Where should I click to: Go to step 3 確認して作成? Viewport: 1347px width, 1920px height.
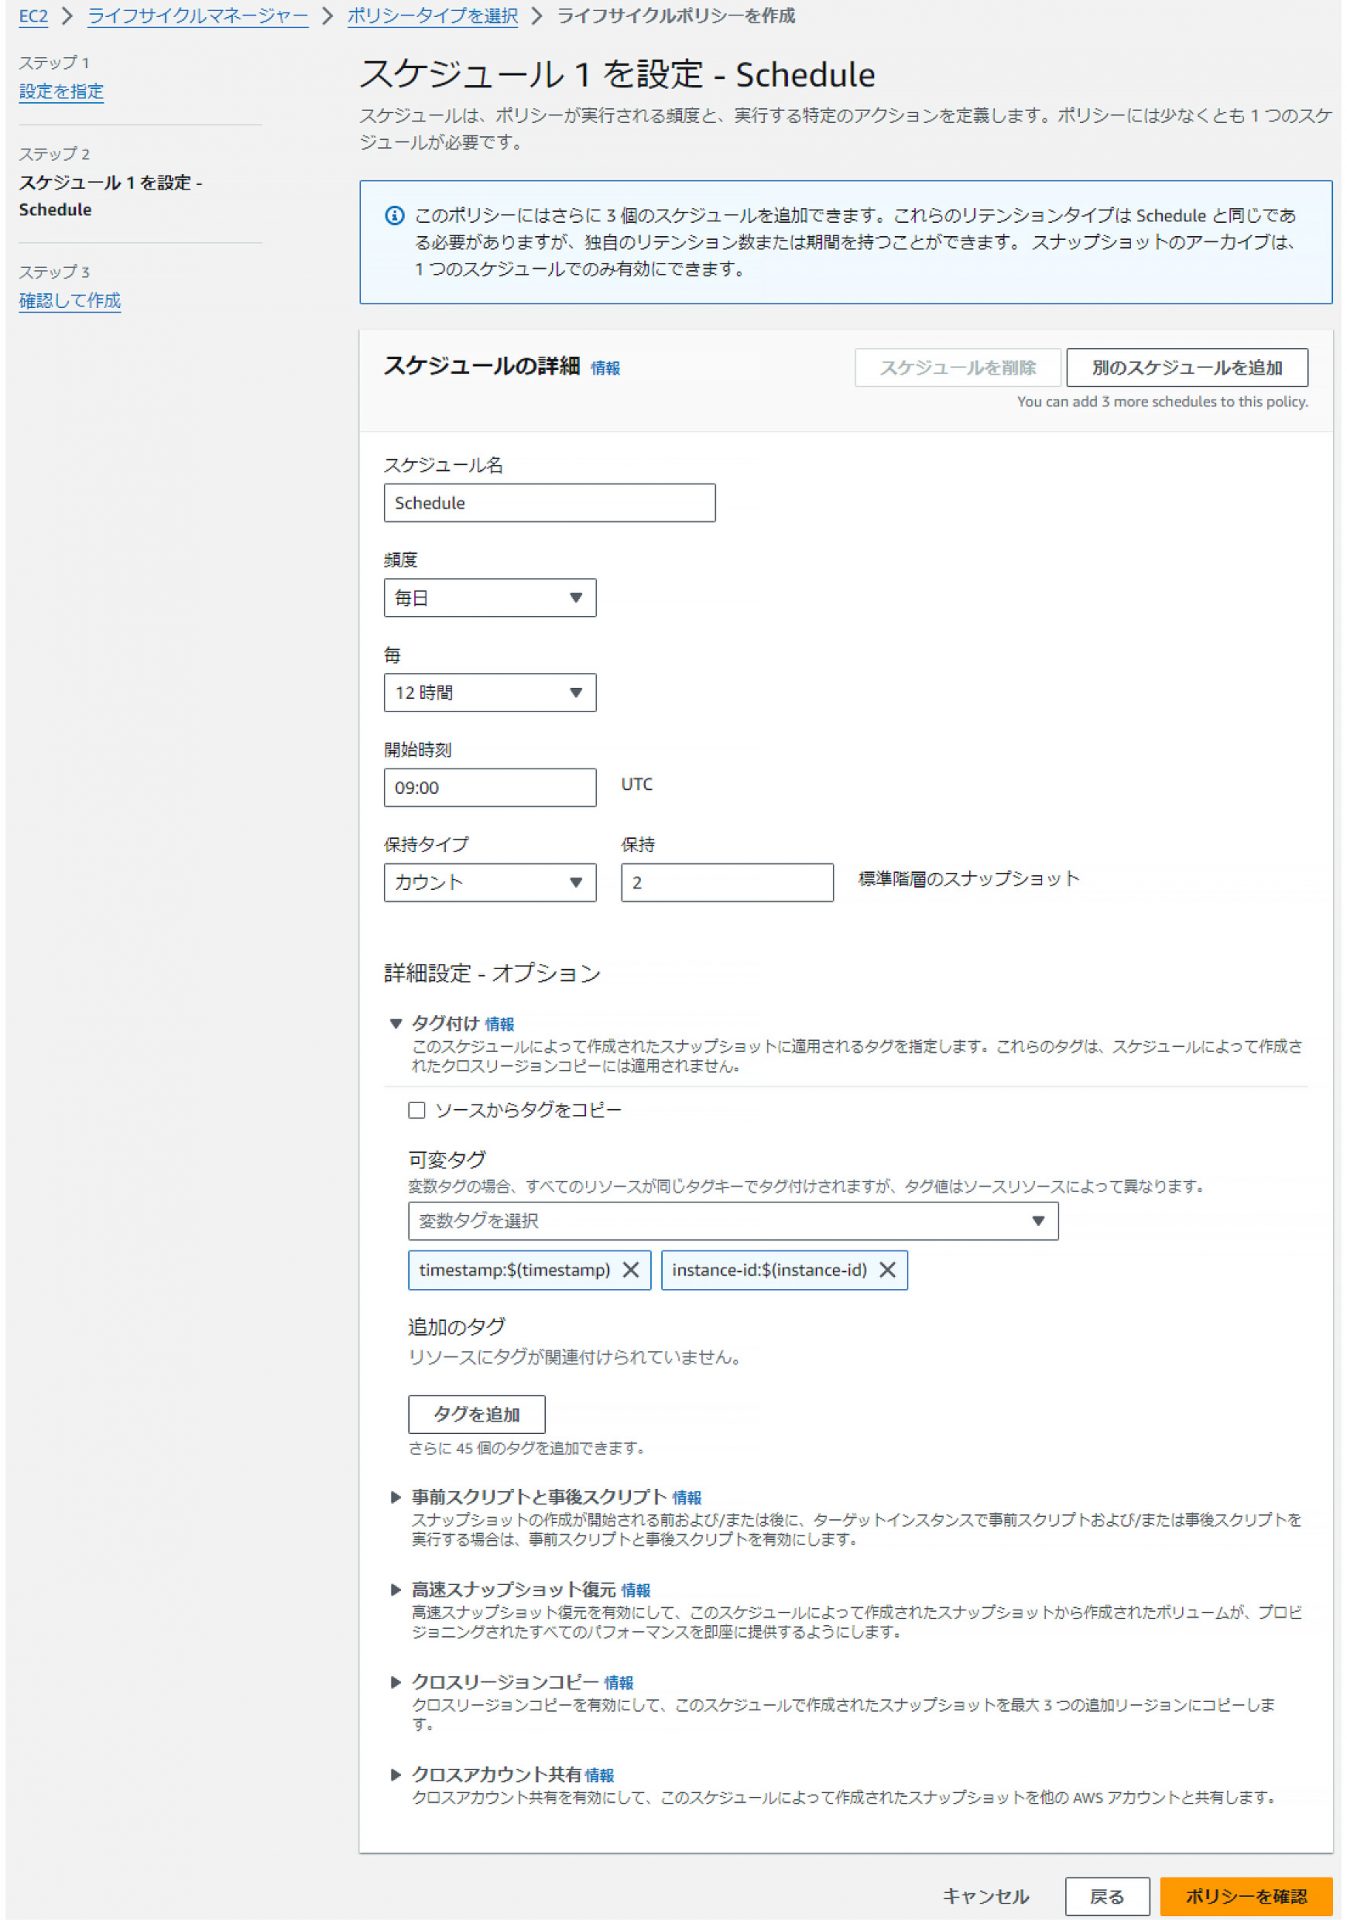(70, 300)
